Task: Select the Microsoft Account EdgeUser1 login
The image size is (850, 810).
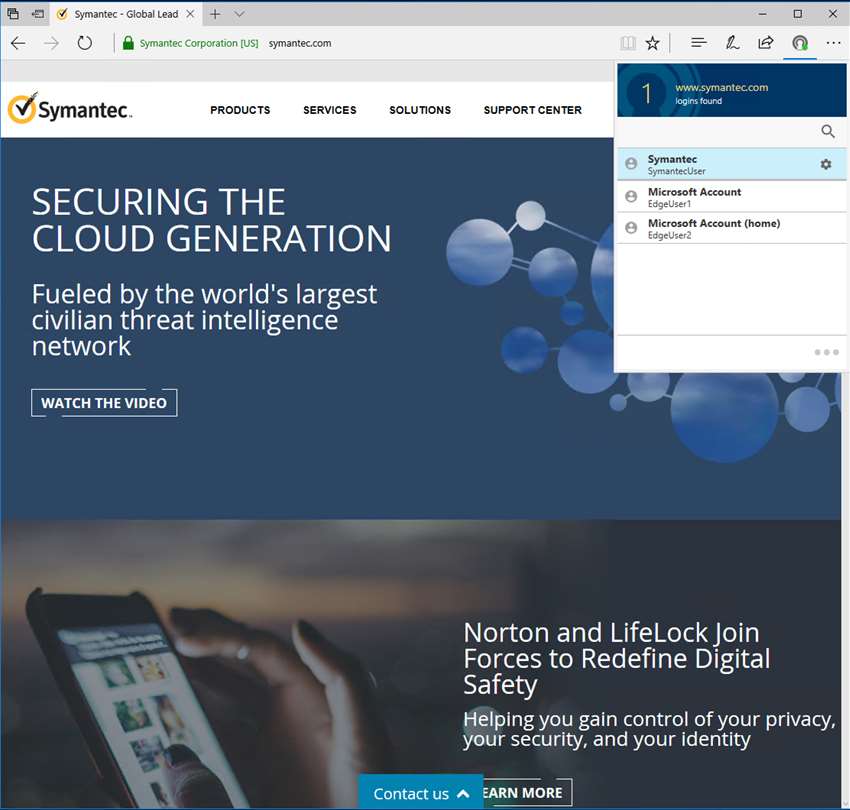Action: coord(731,197)
